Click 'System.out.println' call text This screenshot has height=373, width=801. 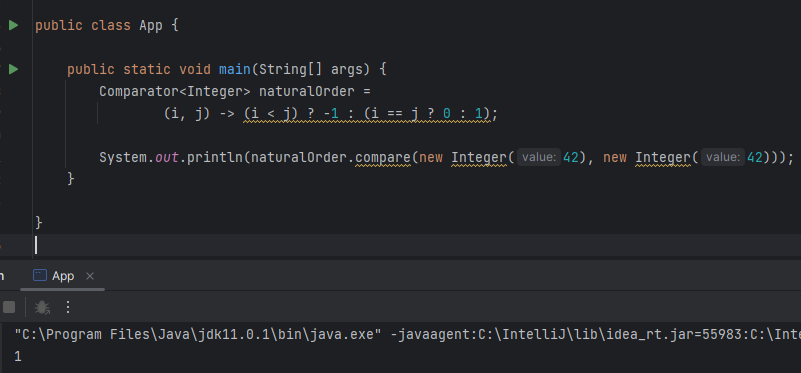171,157
